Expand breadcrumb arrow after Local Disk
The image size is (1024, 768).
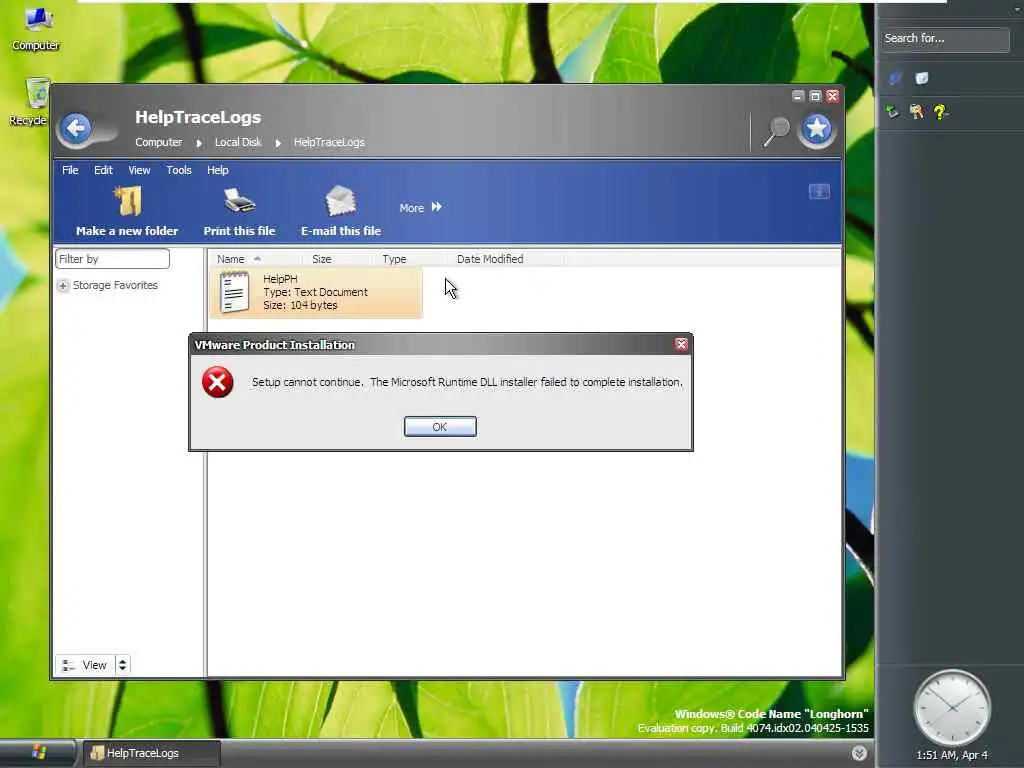278,142
